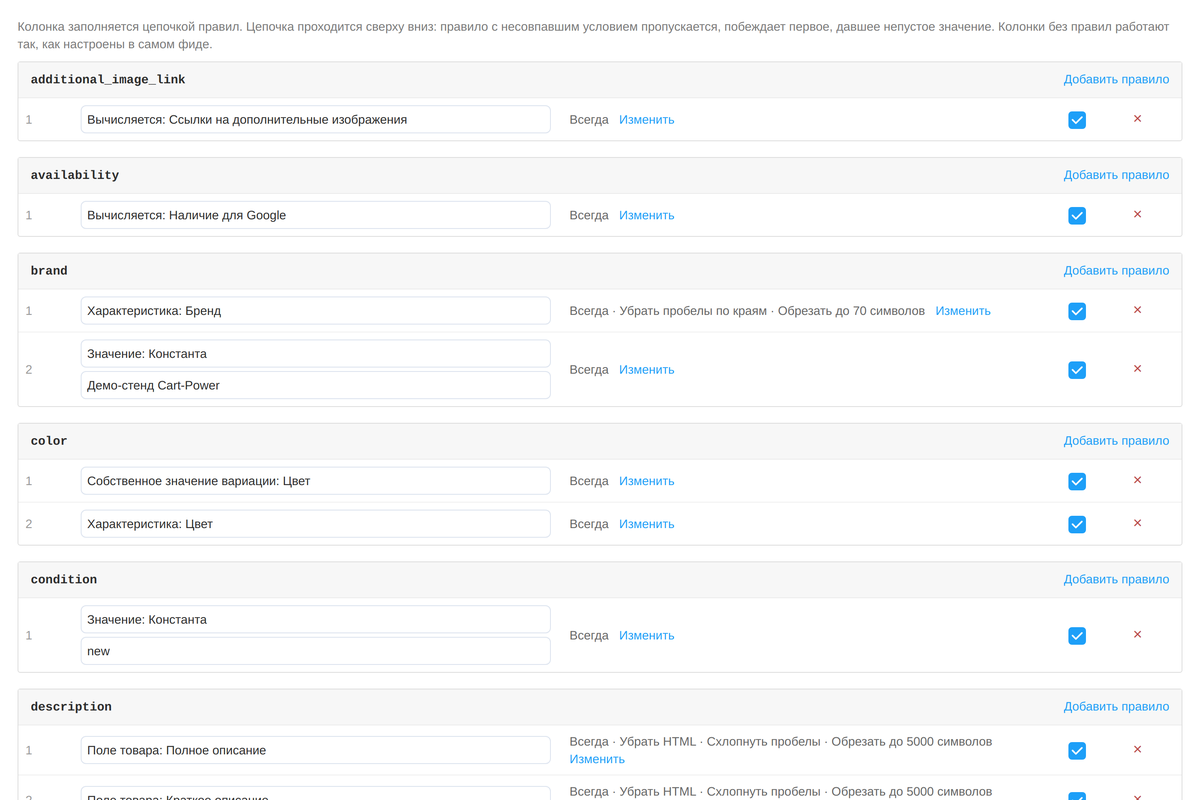This screenshot has width=1200, height=800.
Task: Click "Добавить правило" in the color section
Action: click(x=1116, y=441)
